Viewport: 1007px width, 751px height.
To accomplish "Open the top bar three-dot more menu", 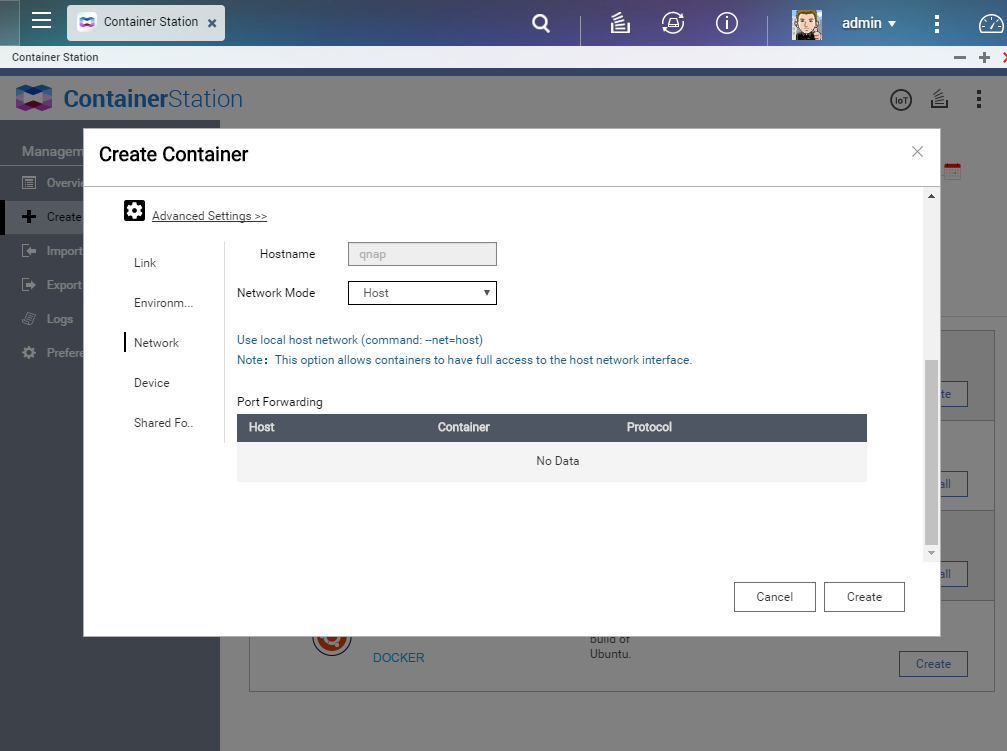I will pyautogui.click(x=937, y=24).
